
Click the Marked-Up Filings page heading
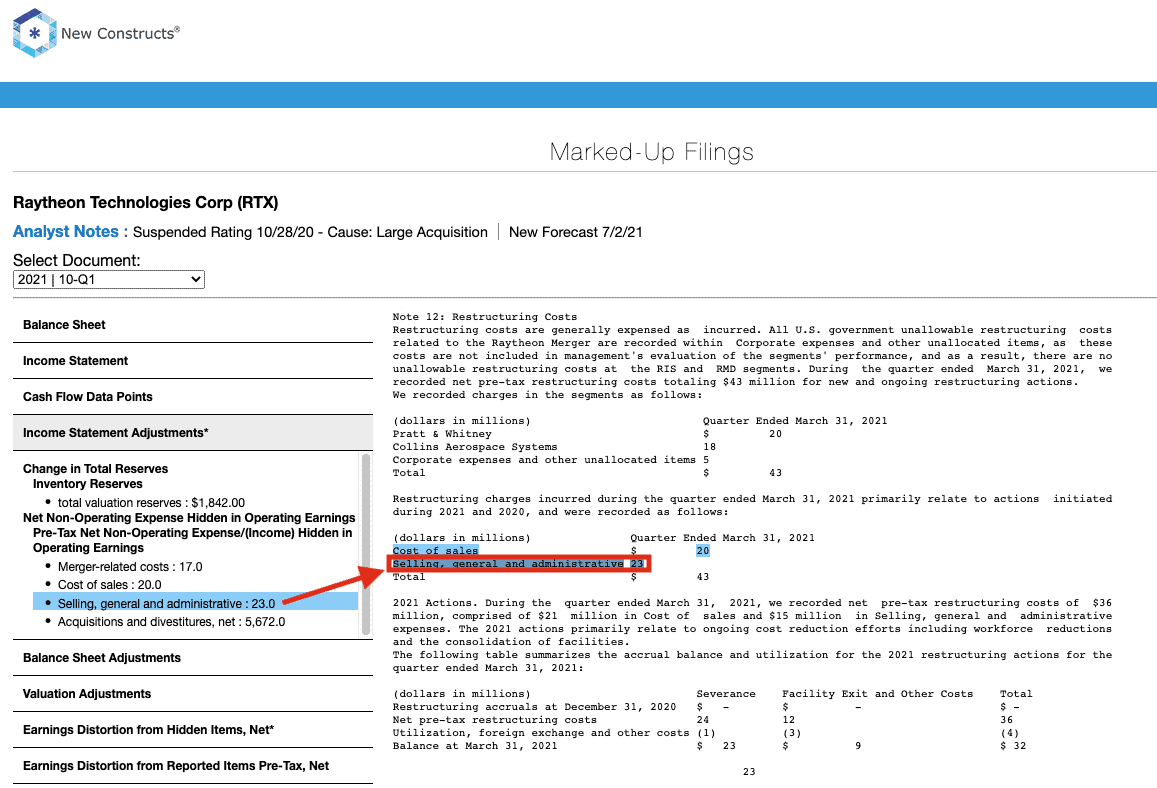pos(652,152)
